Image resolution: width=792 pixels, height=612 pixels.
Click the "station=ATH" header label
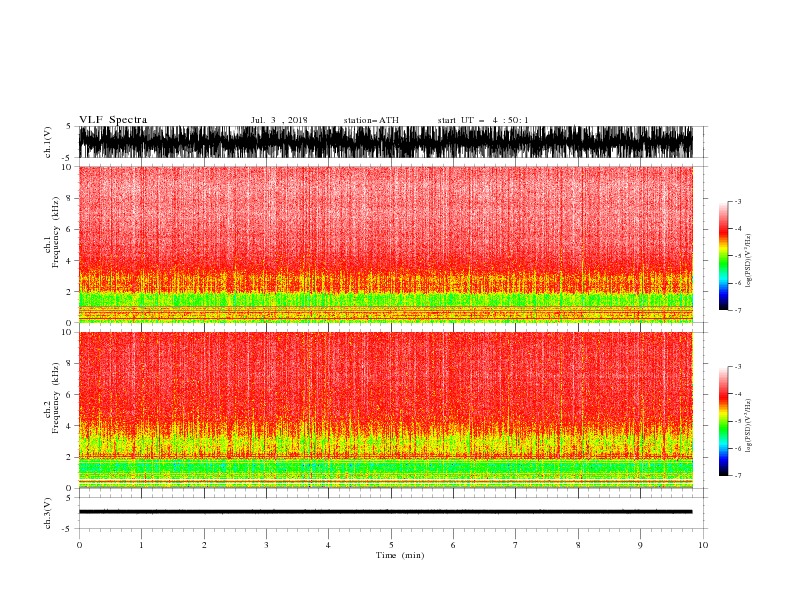[x=371, y=120]
